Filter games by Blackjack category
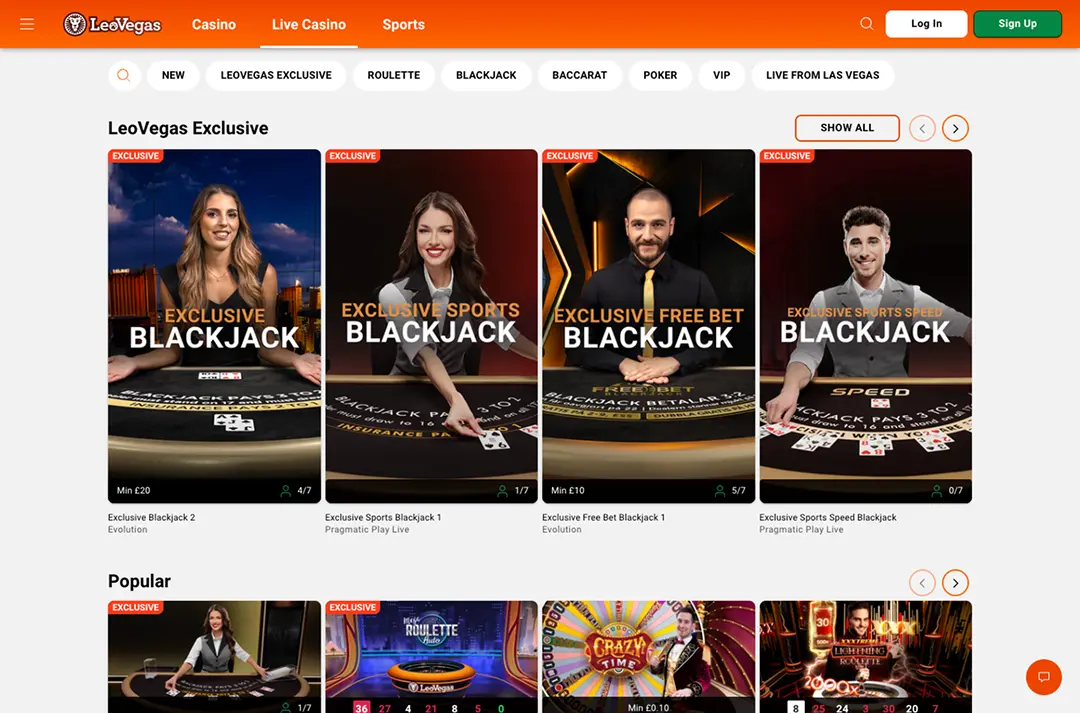Screen dimensions: 1080x714 pyautogui.click(x=486, y=75)
